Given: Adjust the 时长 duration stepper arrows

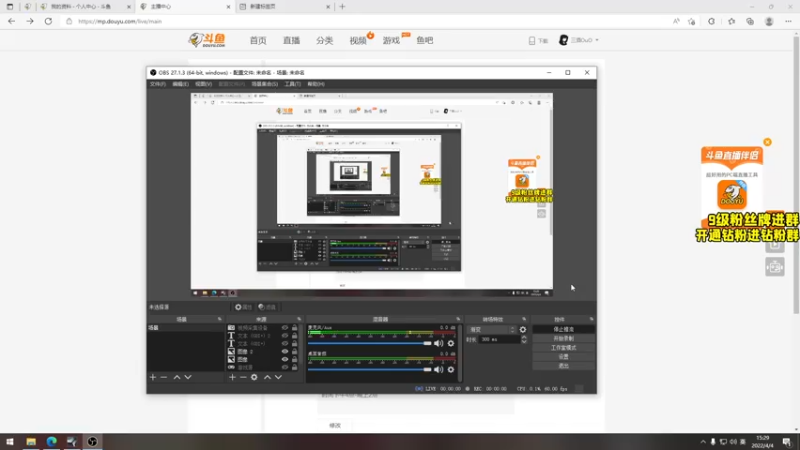Looking at the screenshot, I should 524,339.
